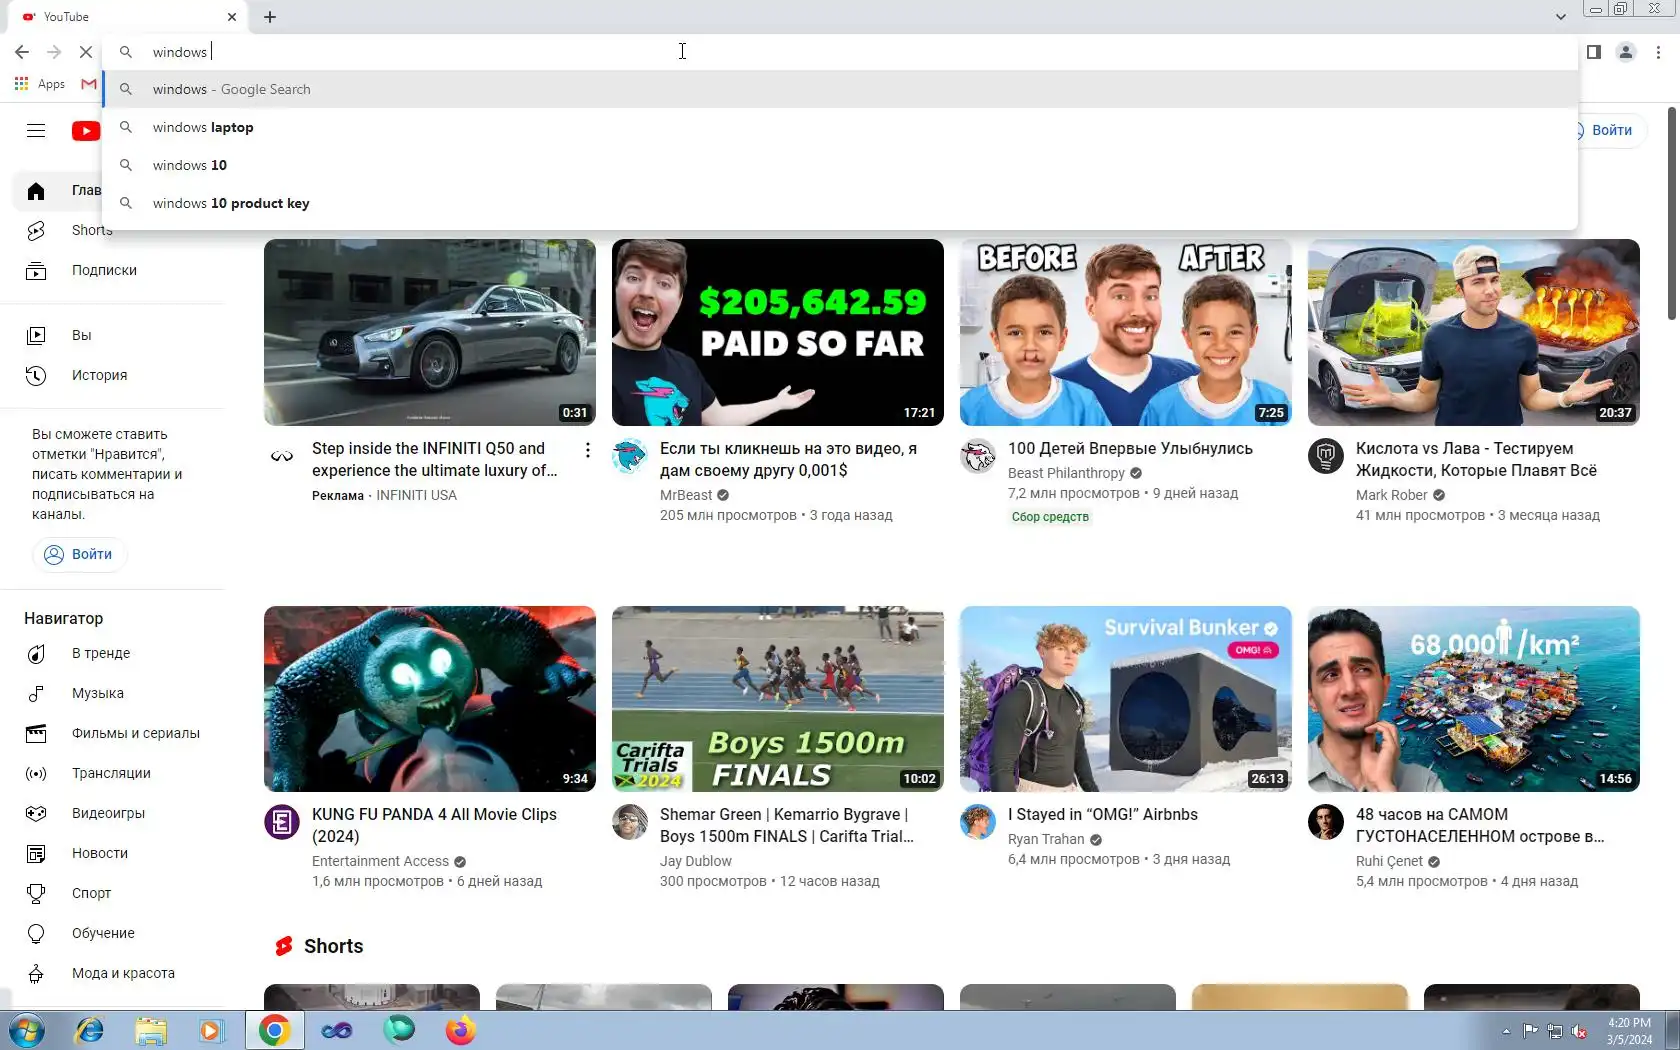Play the "$205,642.59 PAID SO FAR" video

click(778, 332)
